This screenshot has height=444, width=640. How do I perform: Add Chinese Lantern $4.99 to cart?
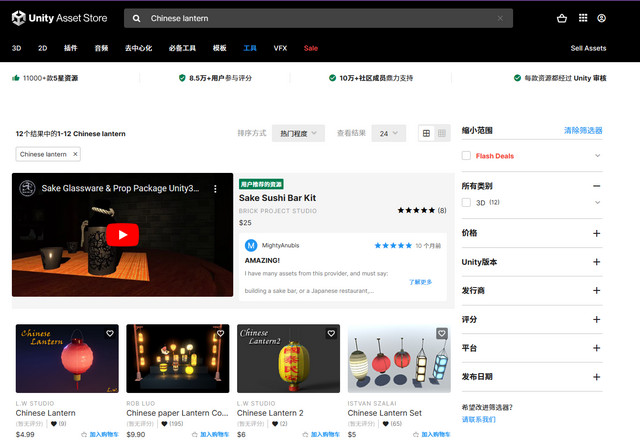coord(100,434)
